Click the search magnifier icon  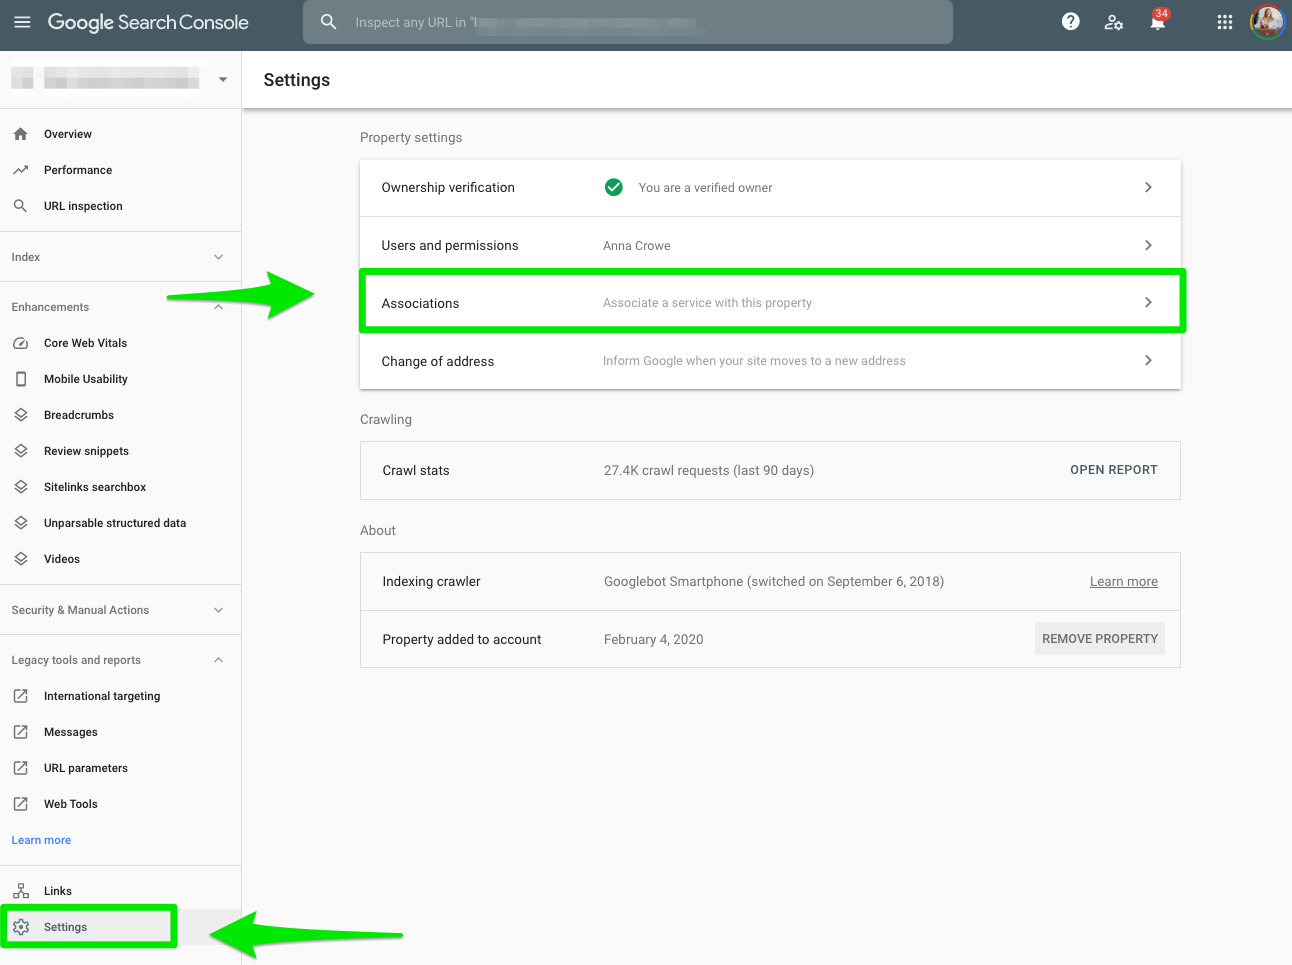[x=328, y=22]
